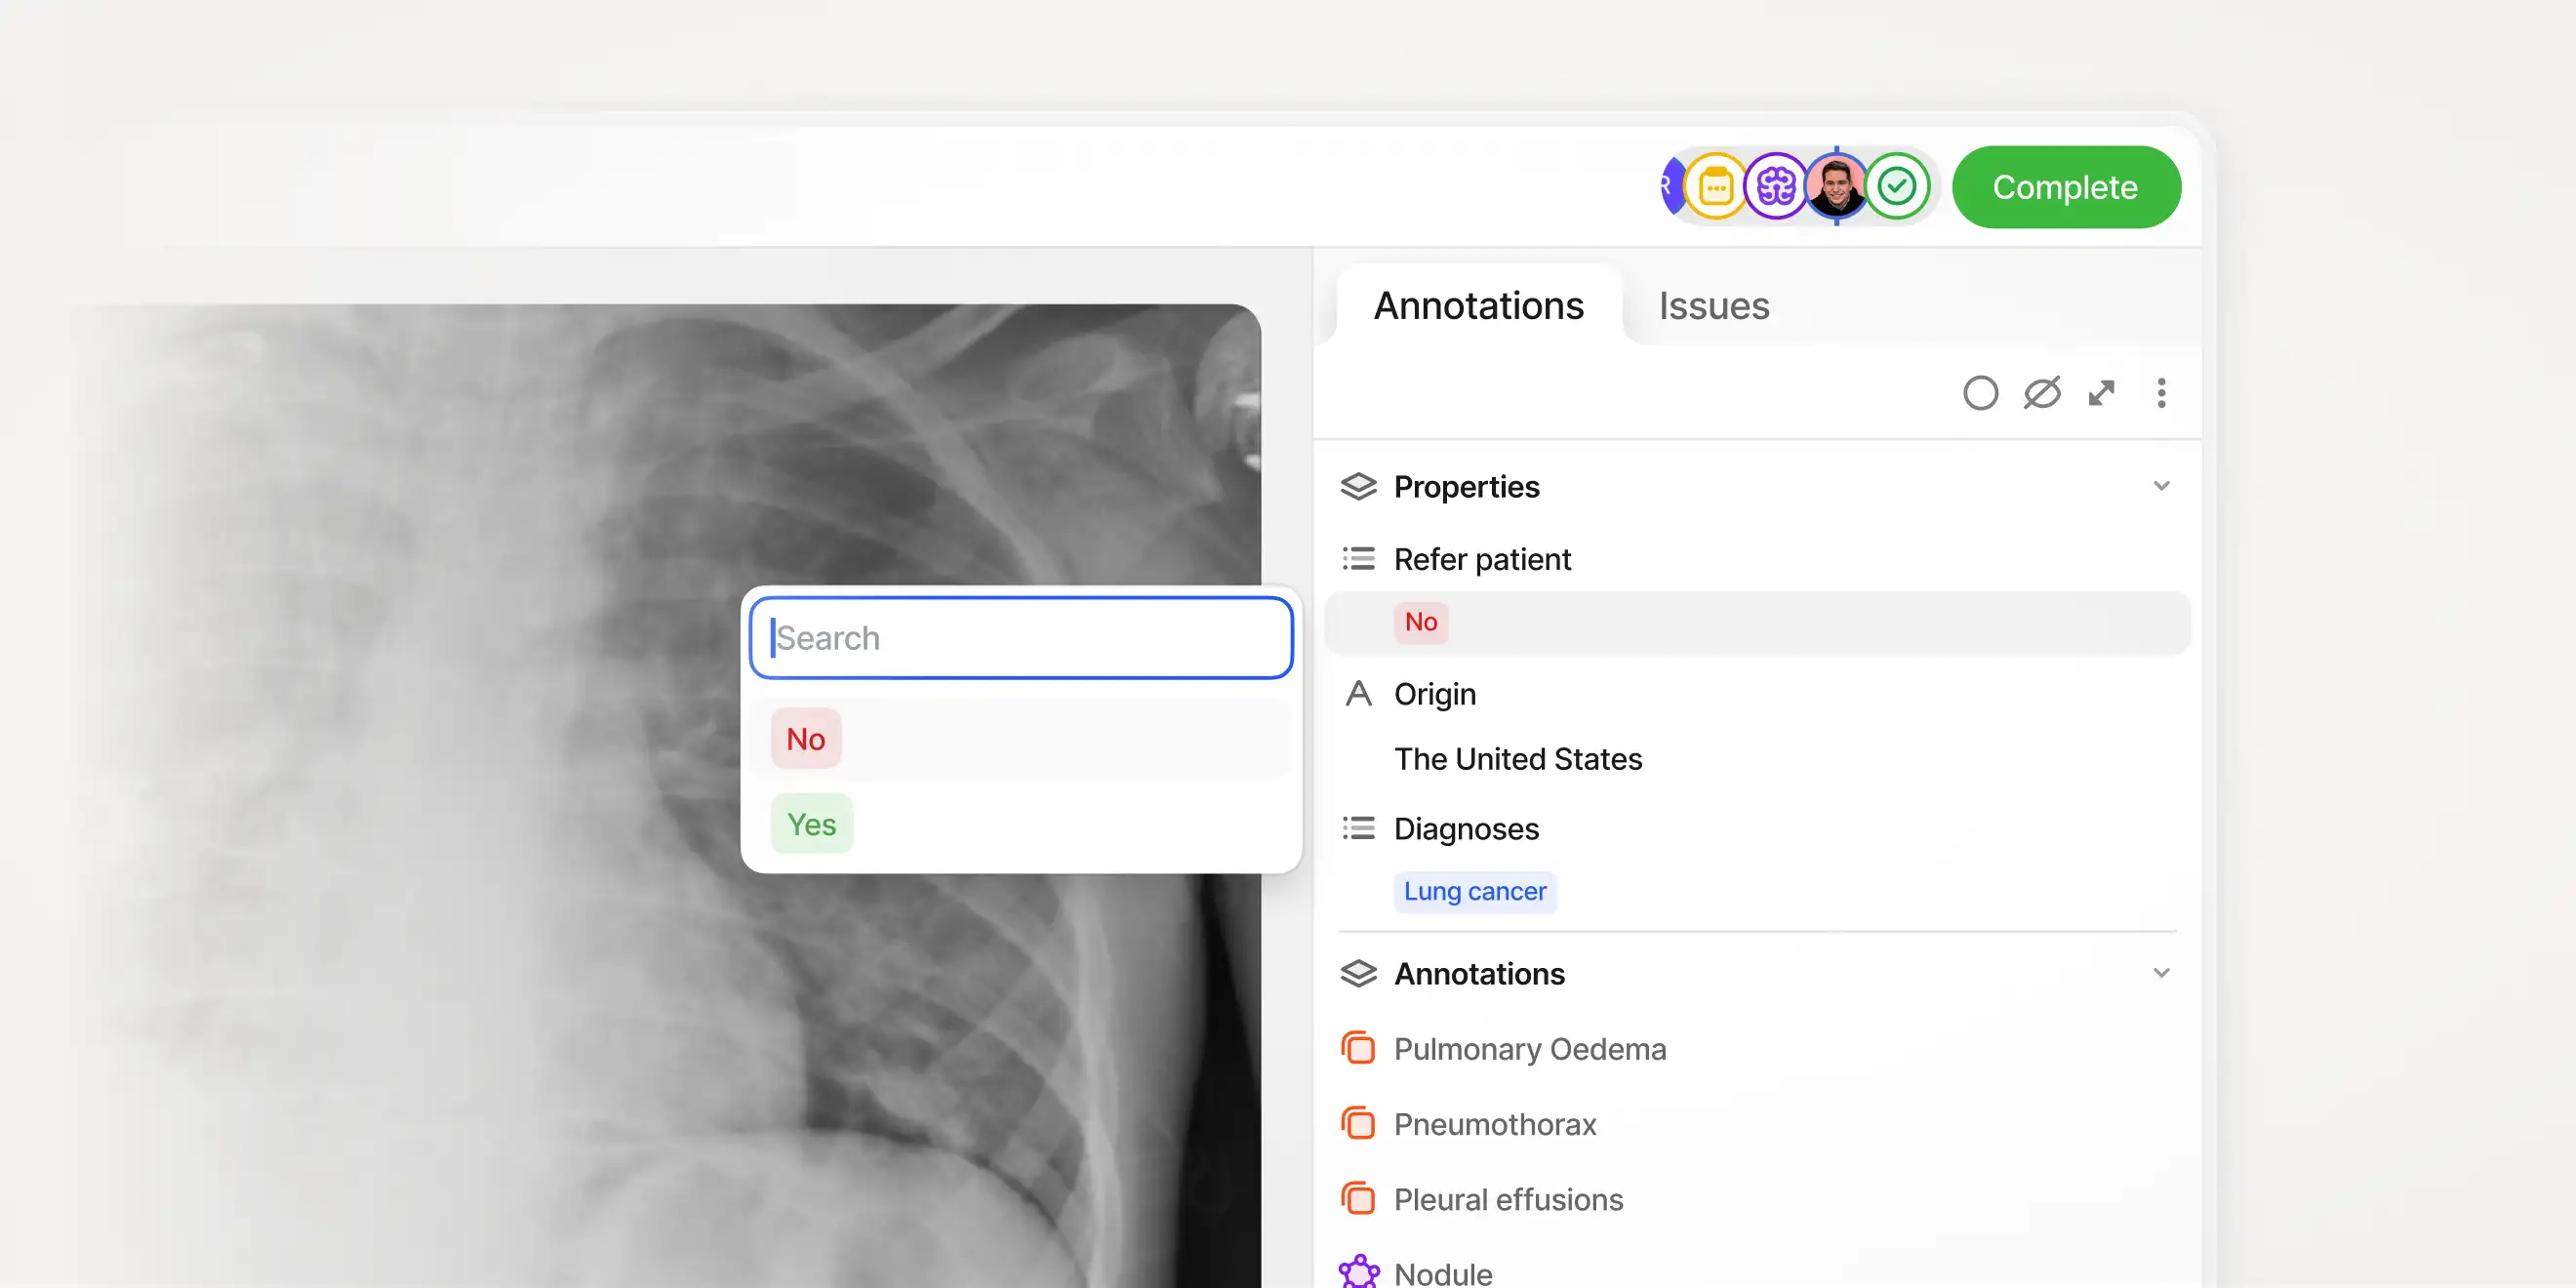This screenshot has width=2576, height=1288.
Task: Click the Nodule polygon icon
Action: [x=1358, y=1271]
